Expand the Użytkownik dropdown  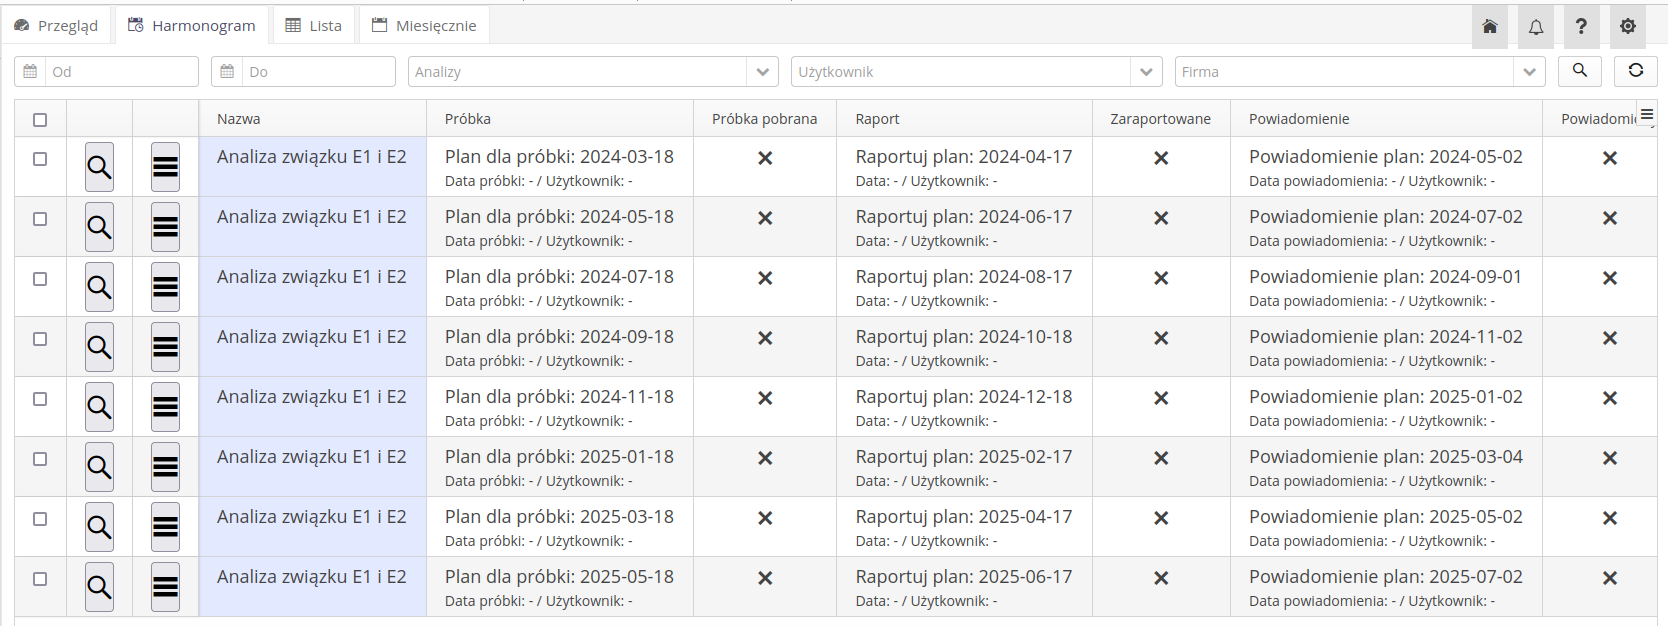1146,72
